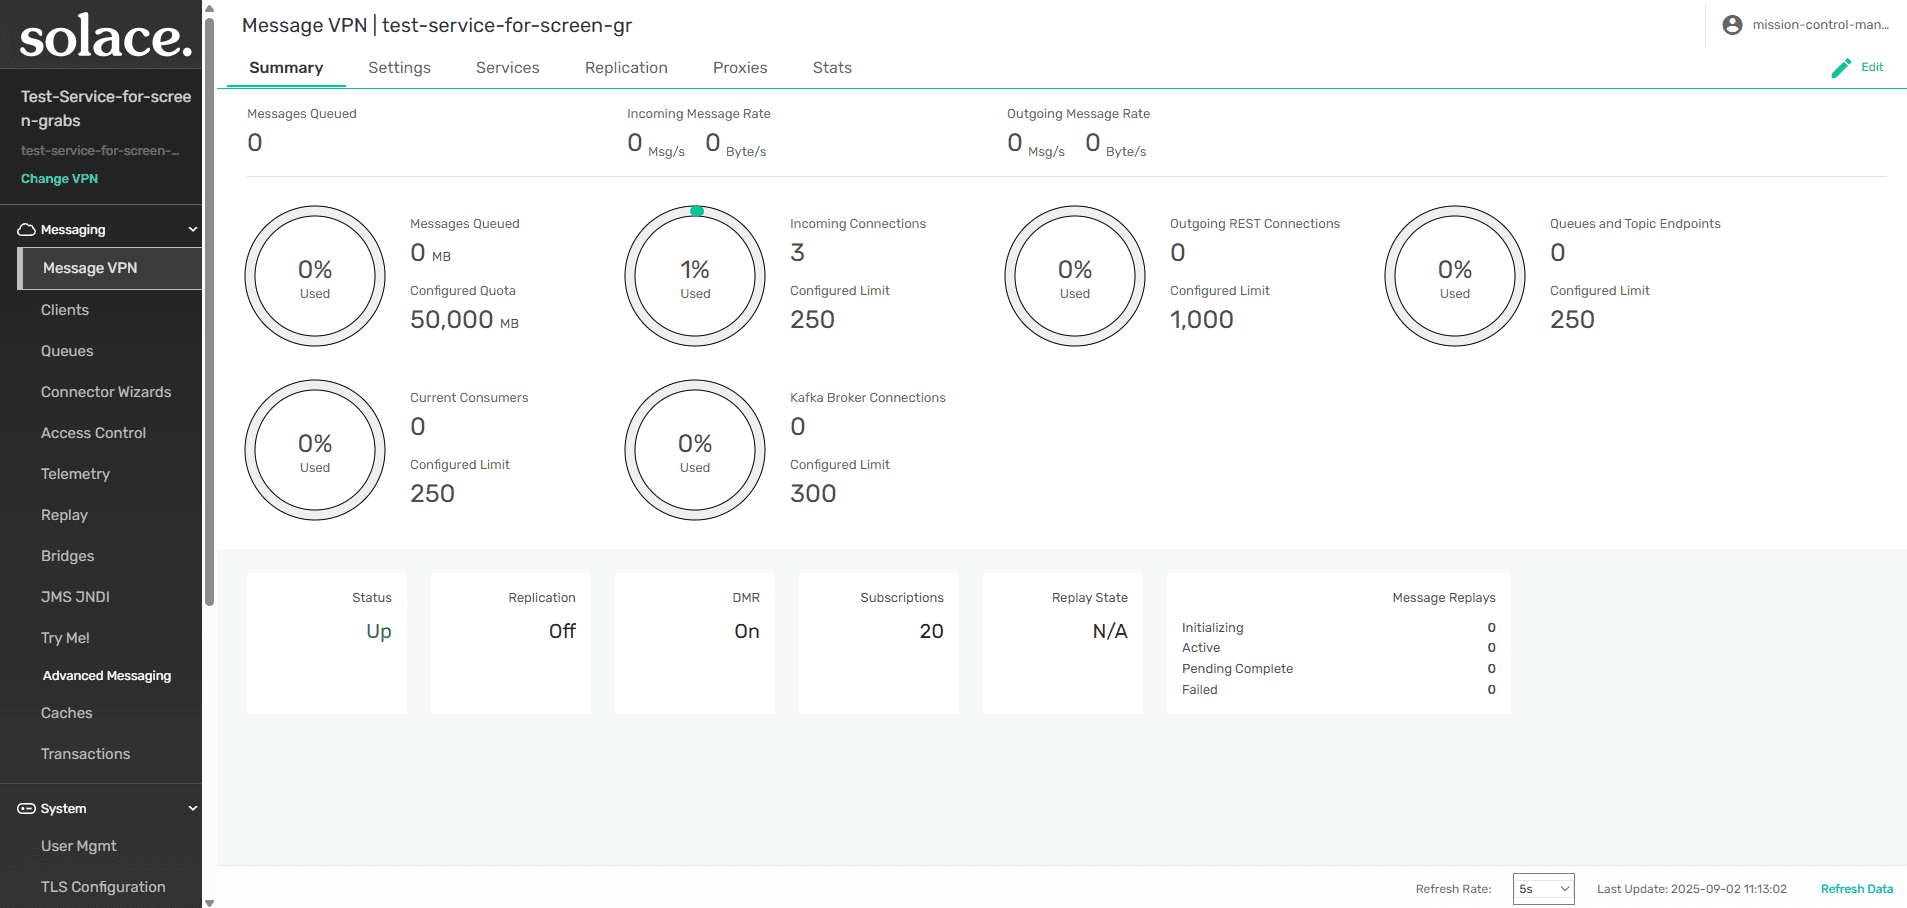Click the Kafka Broker Connections gauge
1907x908 pixels.
695,450
